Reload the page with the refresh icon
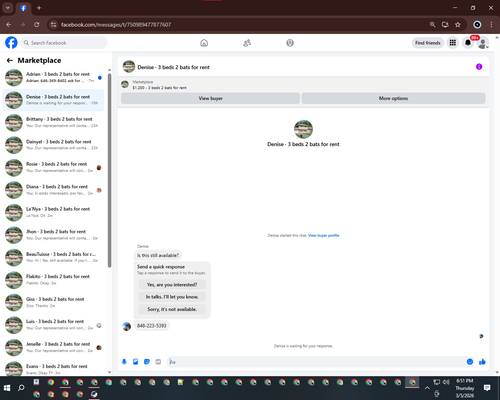Screen dimensions: 500x400 (x=37, y=24)
